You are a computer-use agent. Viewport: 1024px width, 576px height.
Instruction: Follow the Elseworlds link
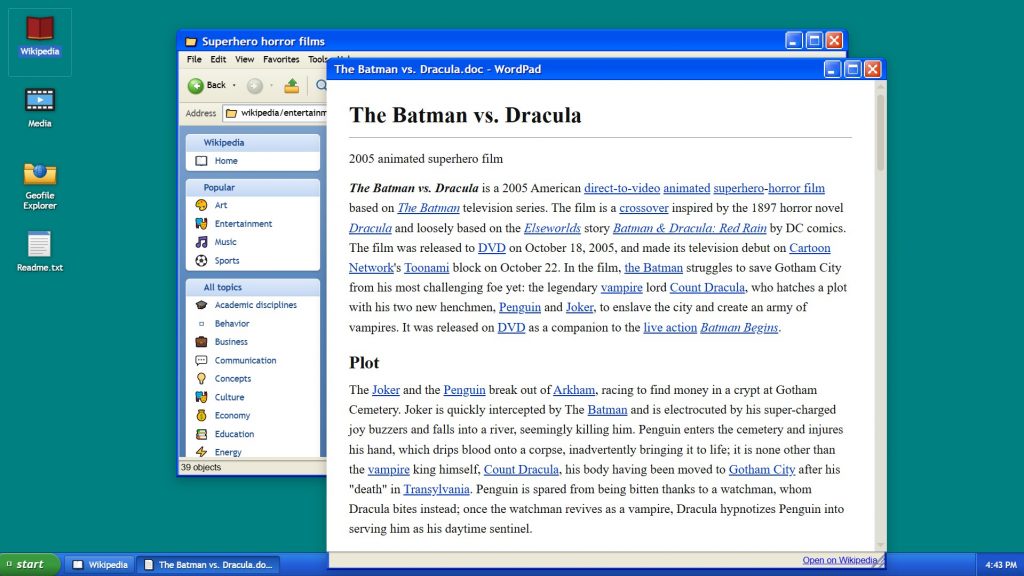[x=552, y=228]
